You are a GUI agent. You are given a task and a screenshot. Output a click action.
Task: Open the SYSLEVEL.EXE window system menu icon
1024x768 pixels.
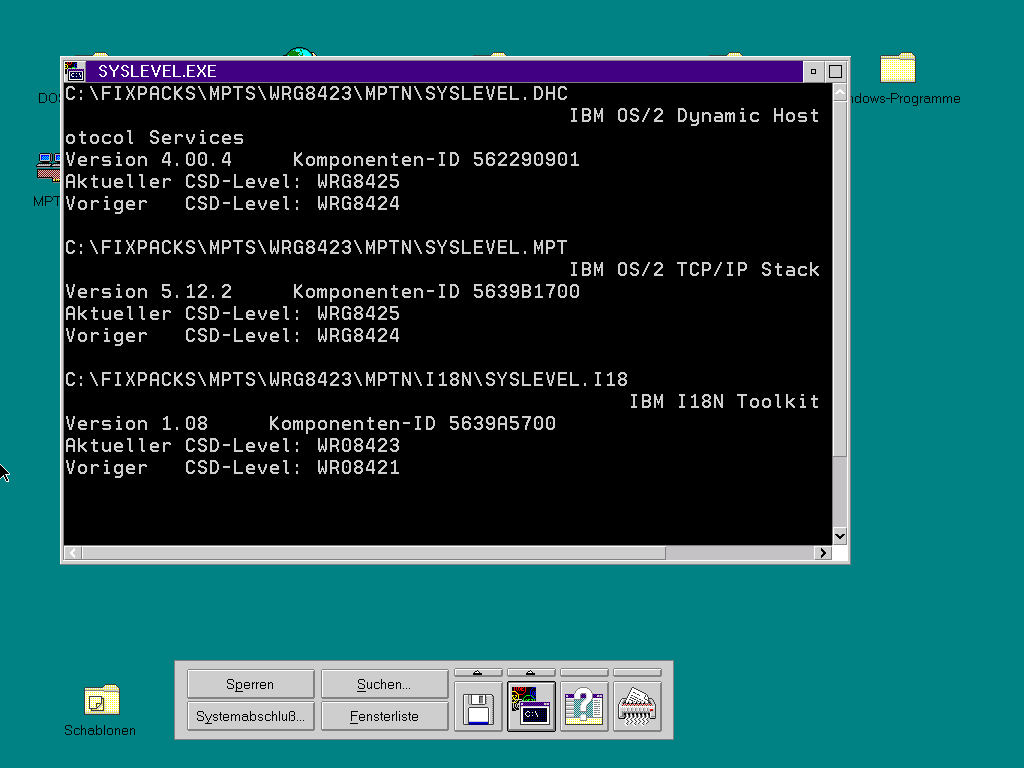(75, 71)
